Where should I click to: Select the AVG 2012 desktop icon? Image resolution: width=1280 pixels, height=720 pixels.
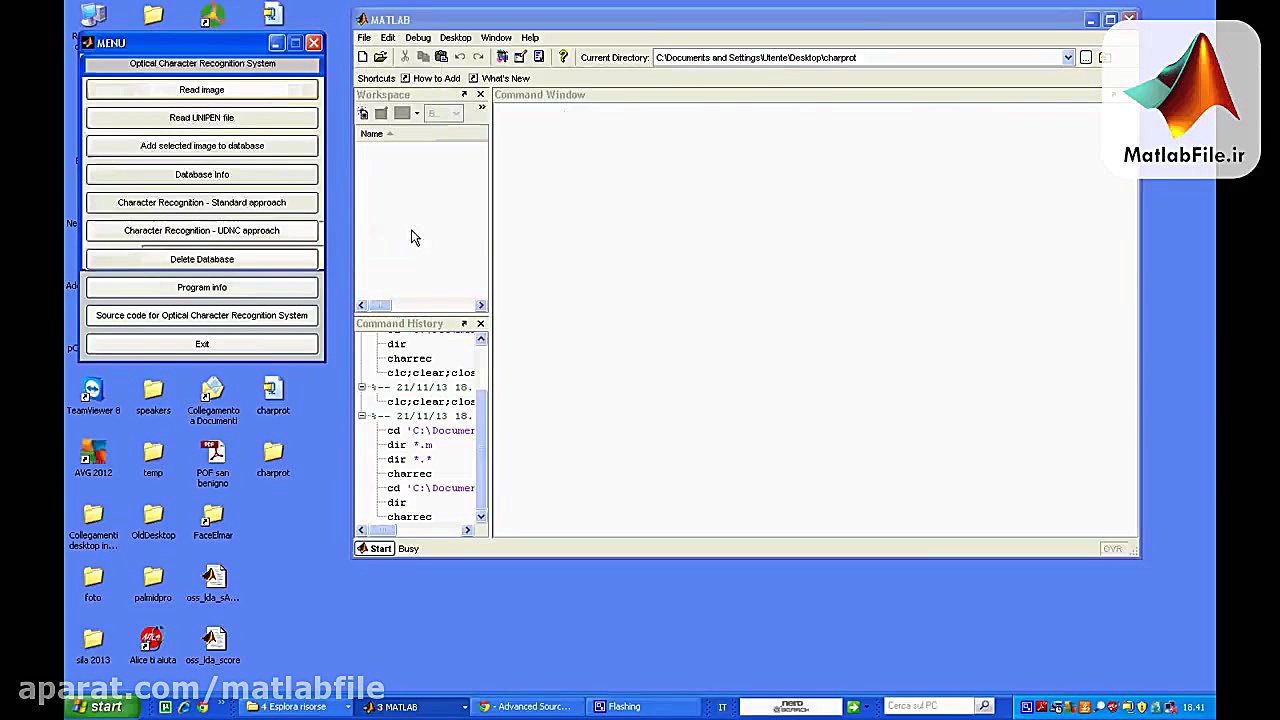tap(93, 458)
